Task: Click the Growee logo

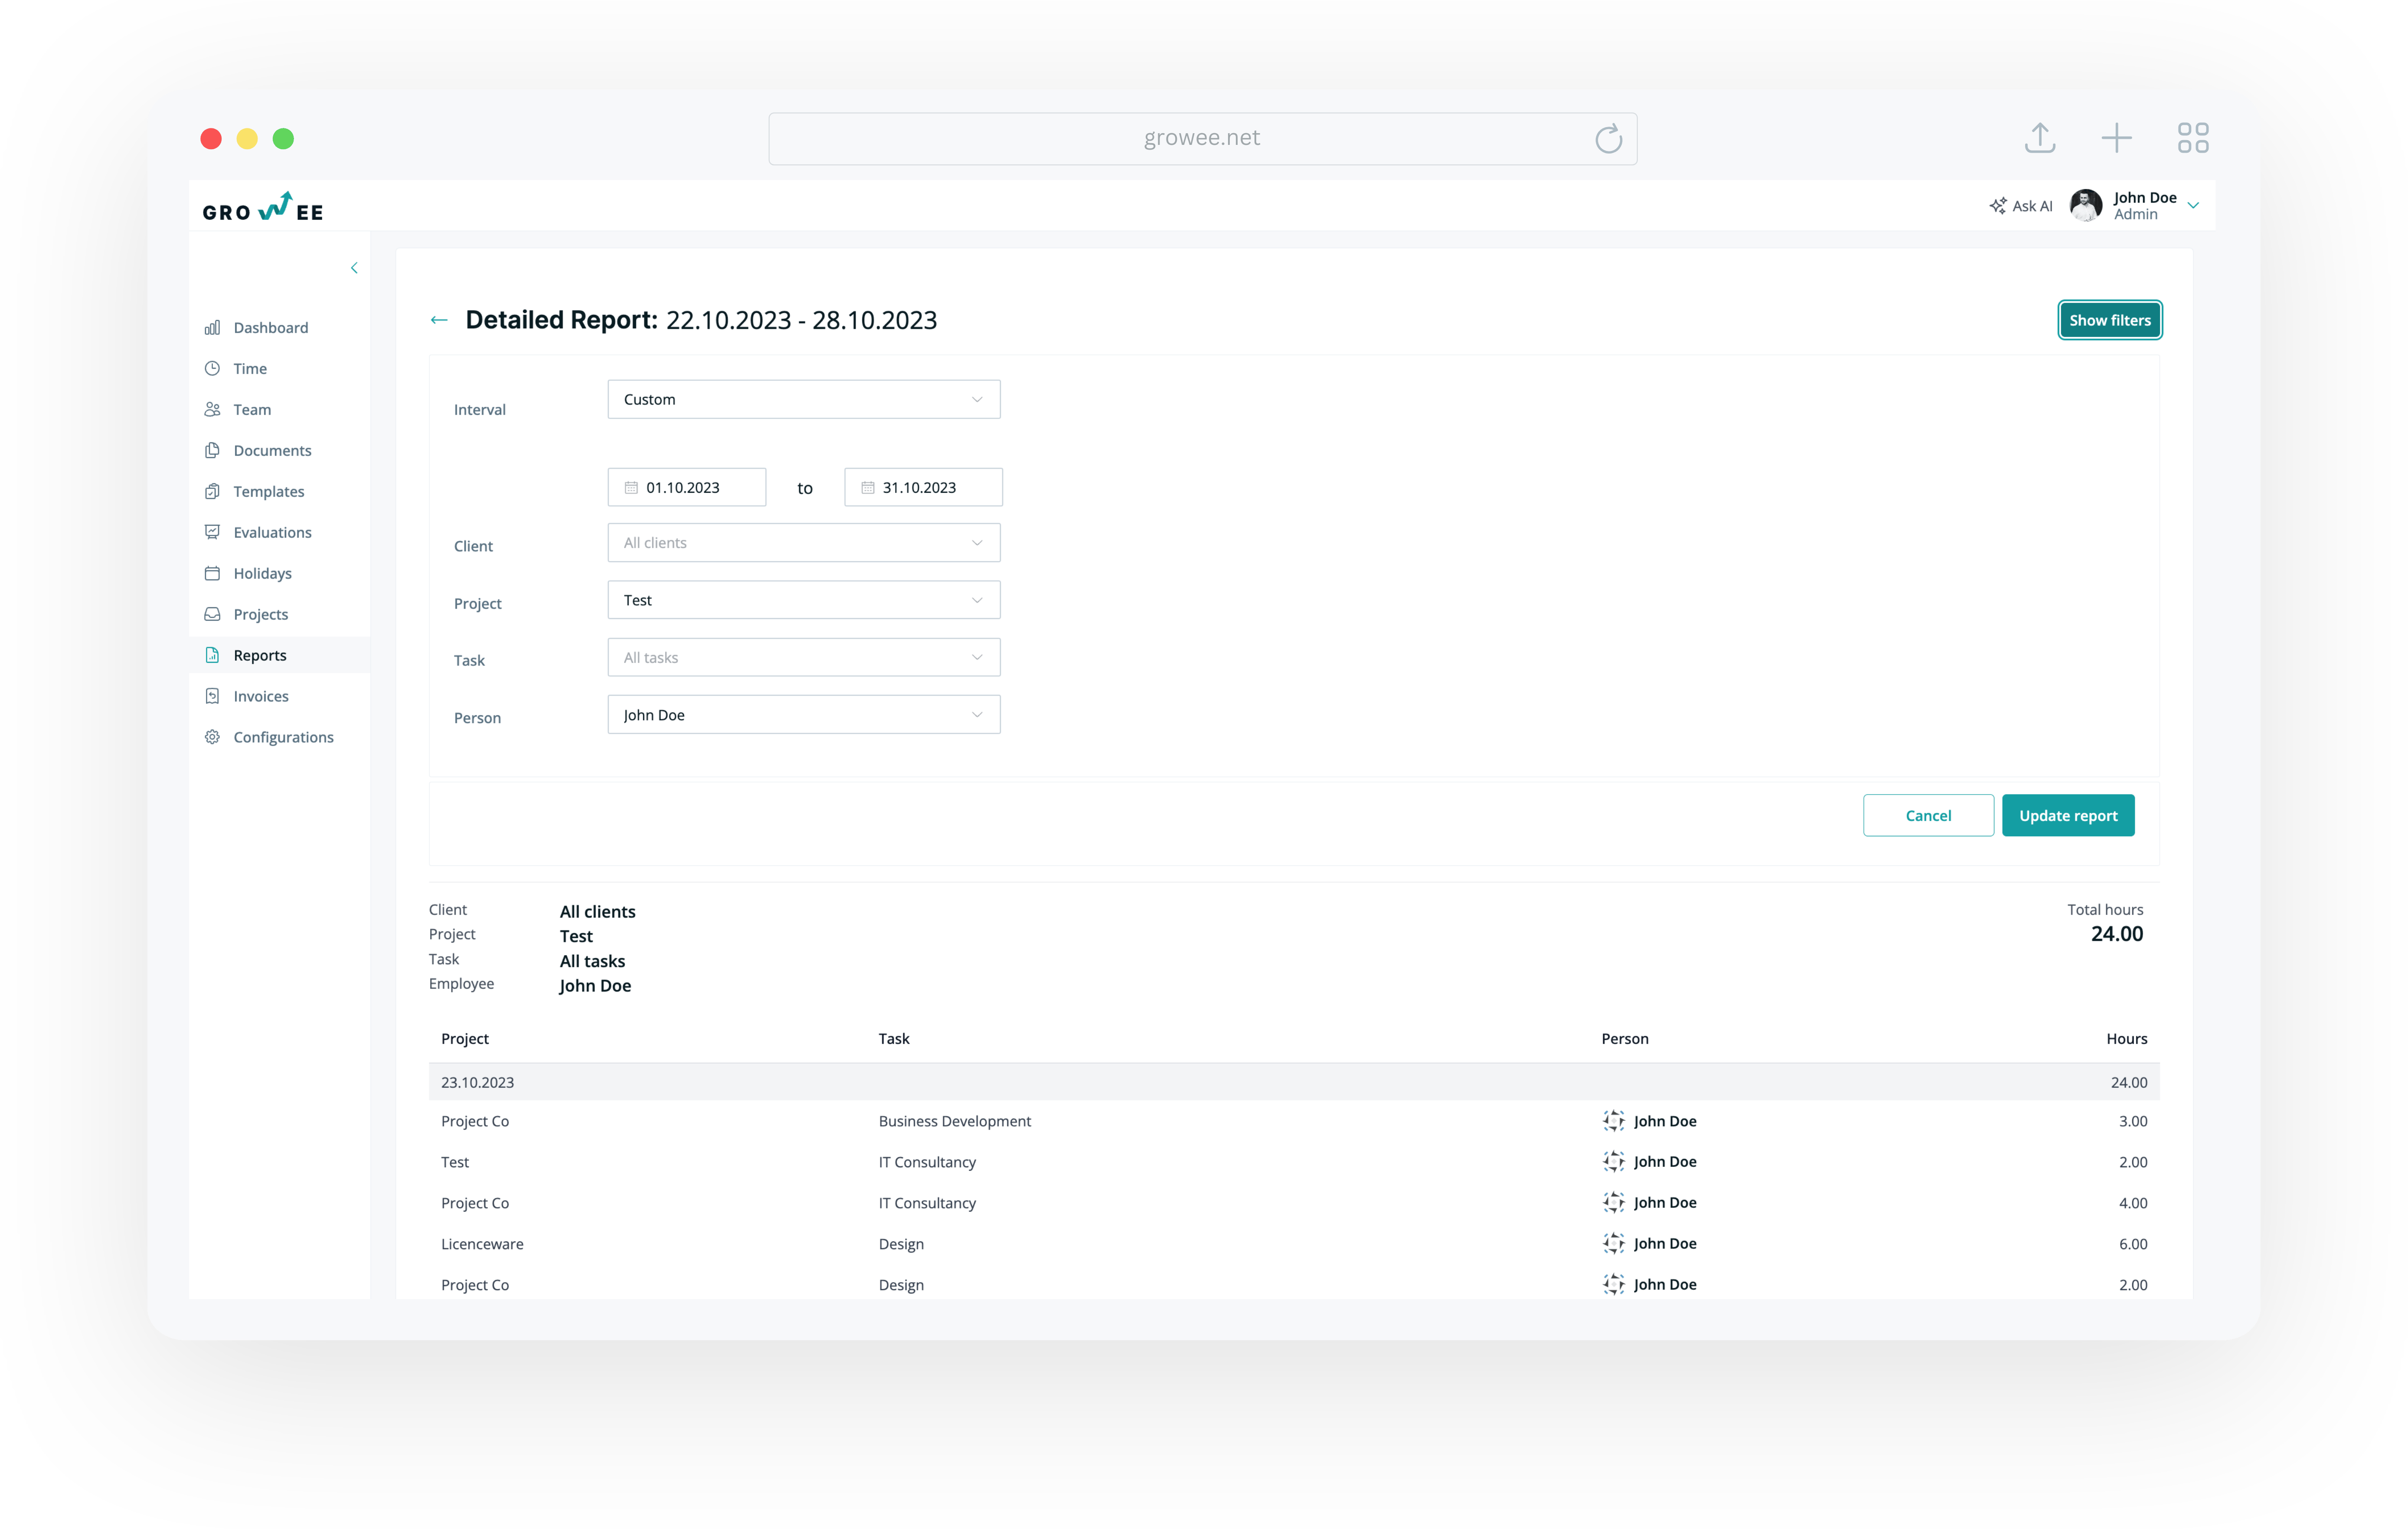Action: [263, 207]
